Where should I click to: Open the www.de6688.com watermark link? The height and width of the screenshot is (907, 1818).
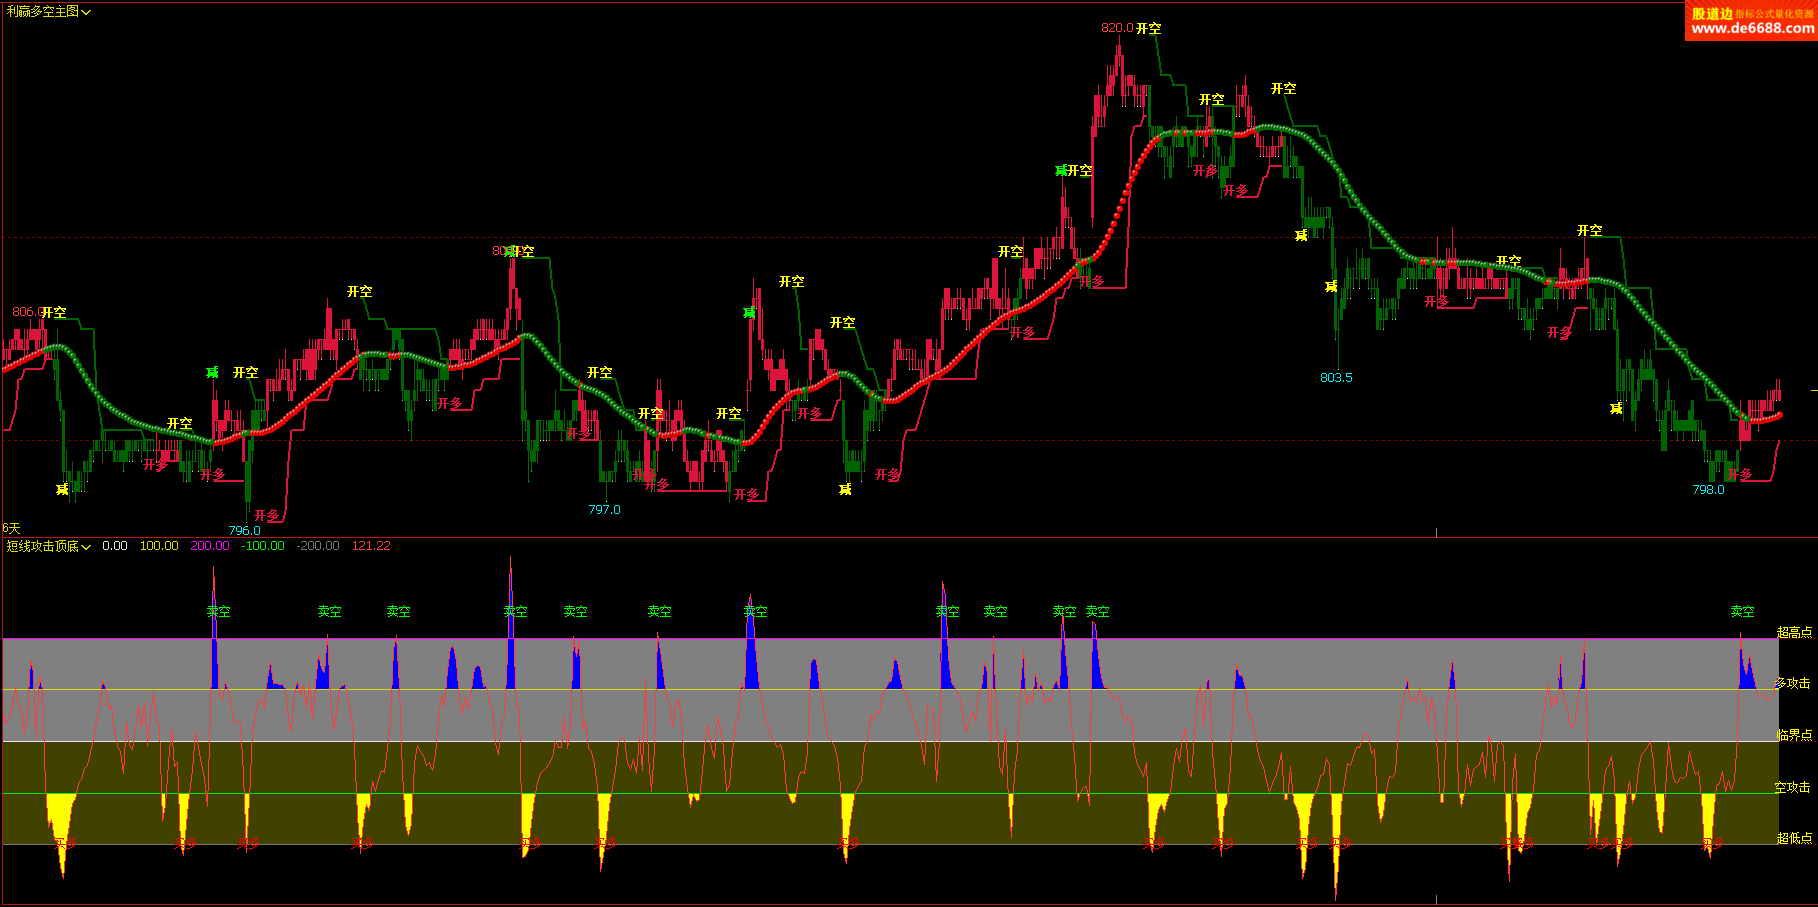coord(1752,28)
